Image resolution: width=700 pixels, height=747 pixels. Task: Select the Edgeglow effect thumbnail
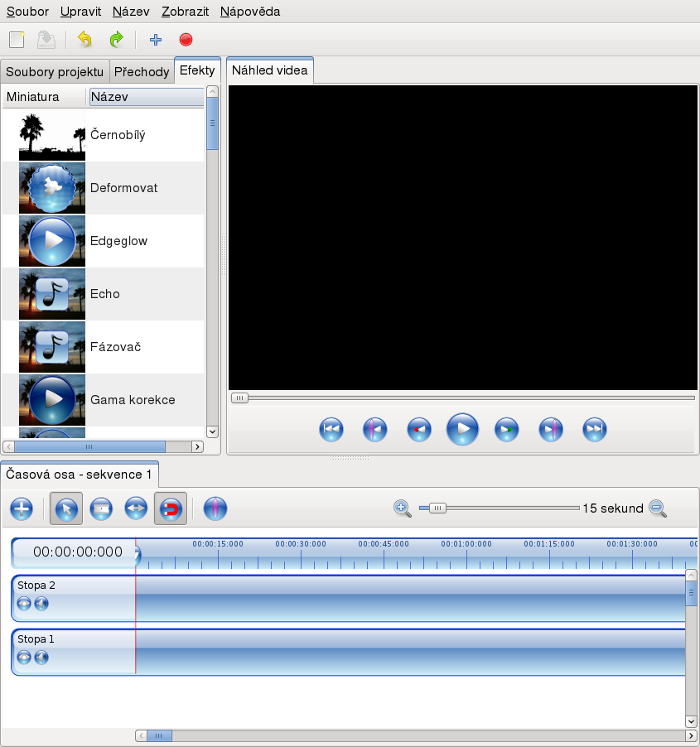(52, 241)
